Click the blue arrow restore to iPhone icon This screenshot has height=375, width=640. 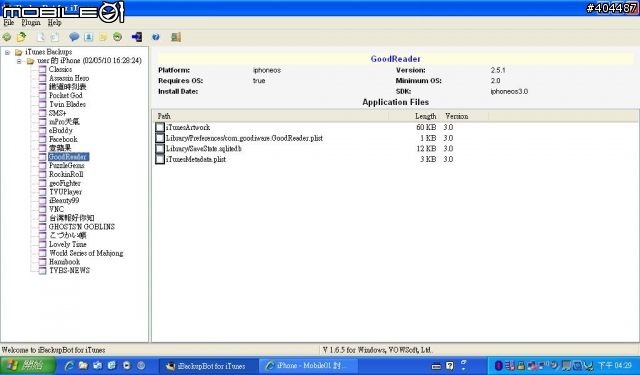[x=137, y=37]
